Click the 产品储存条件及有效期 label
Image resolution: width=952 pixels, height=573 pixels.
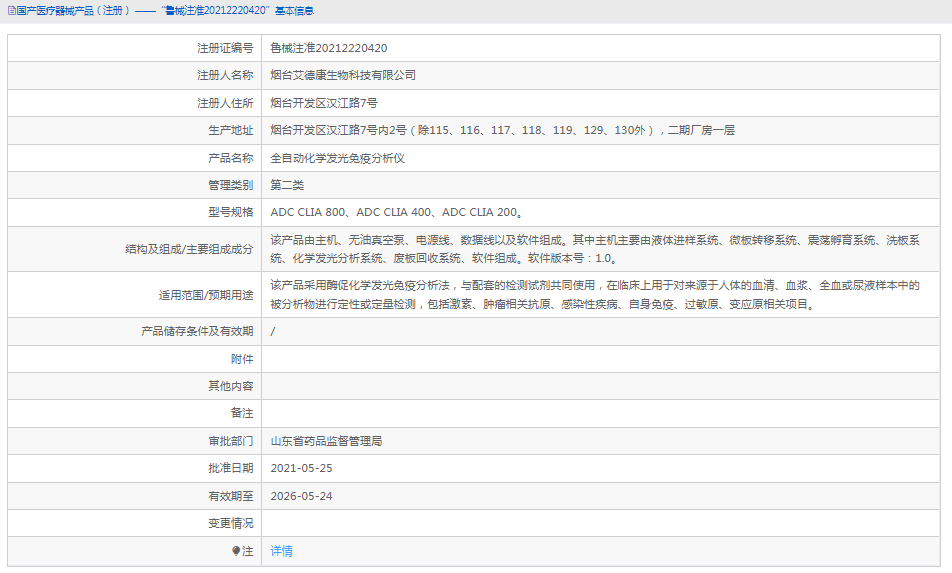pyautogui.click(x=197, y=331)
